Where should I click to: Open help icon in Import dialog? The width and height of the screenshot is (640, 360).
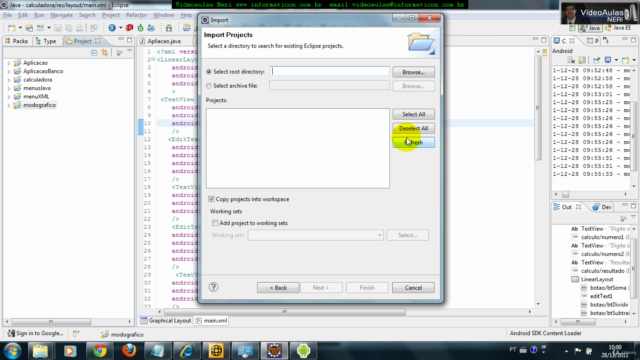[213, 287]
